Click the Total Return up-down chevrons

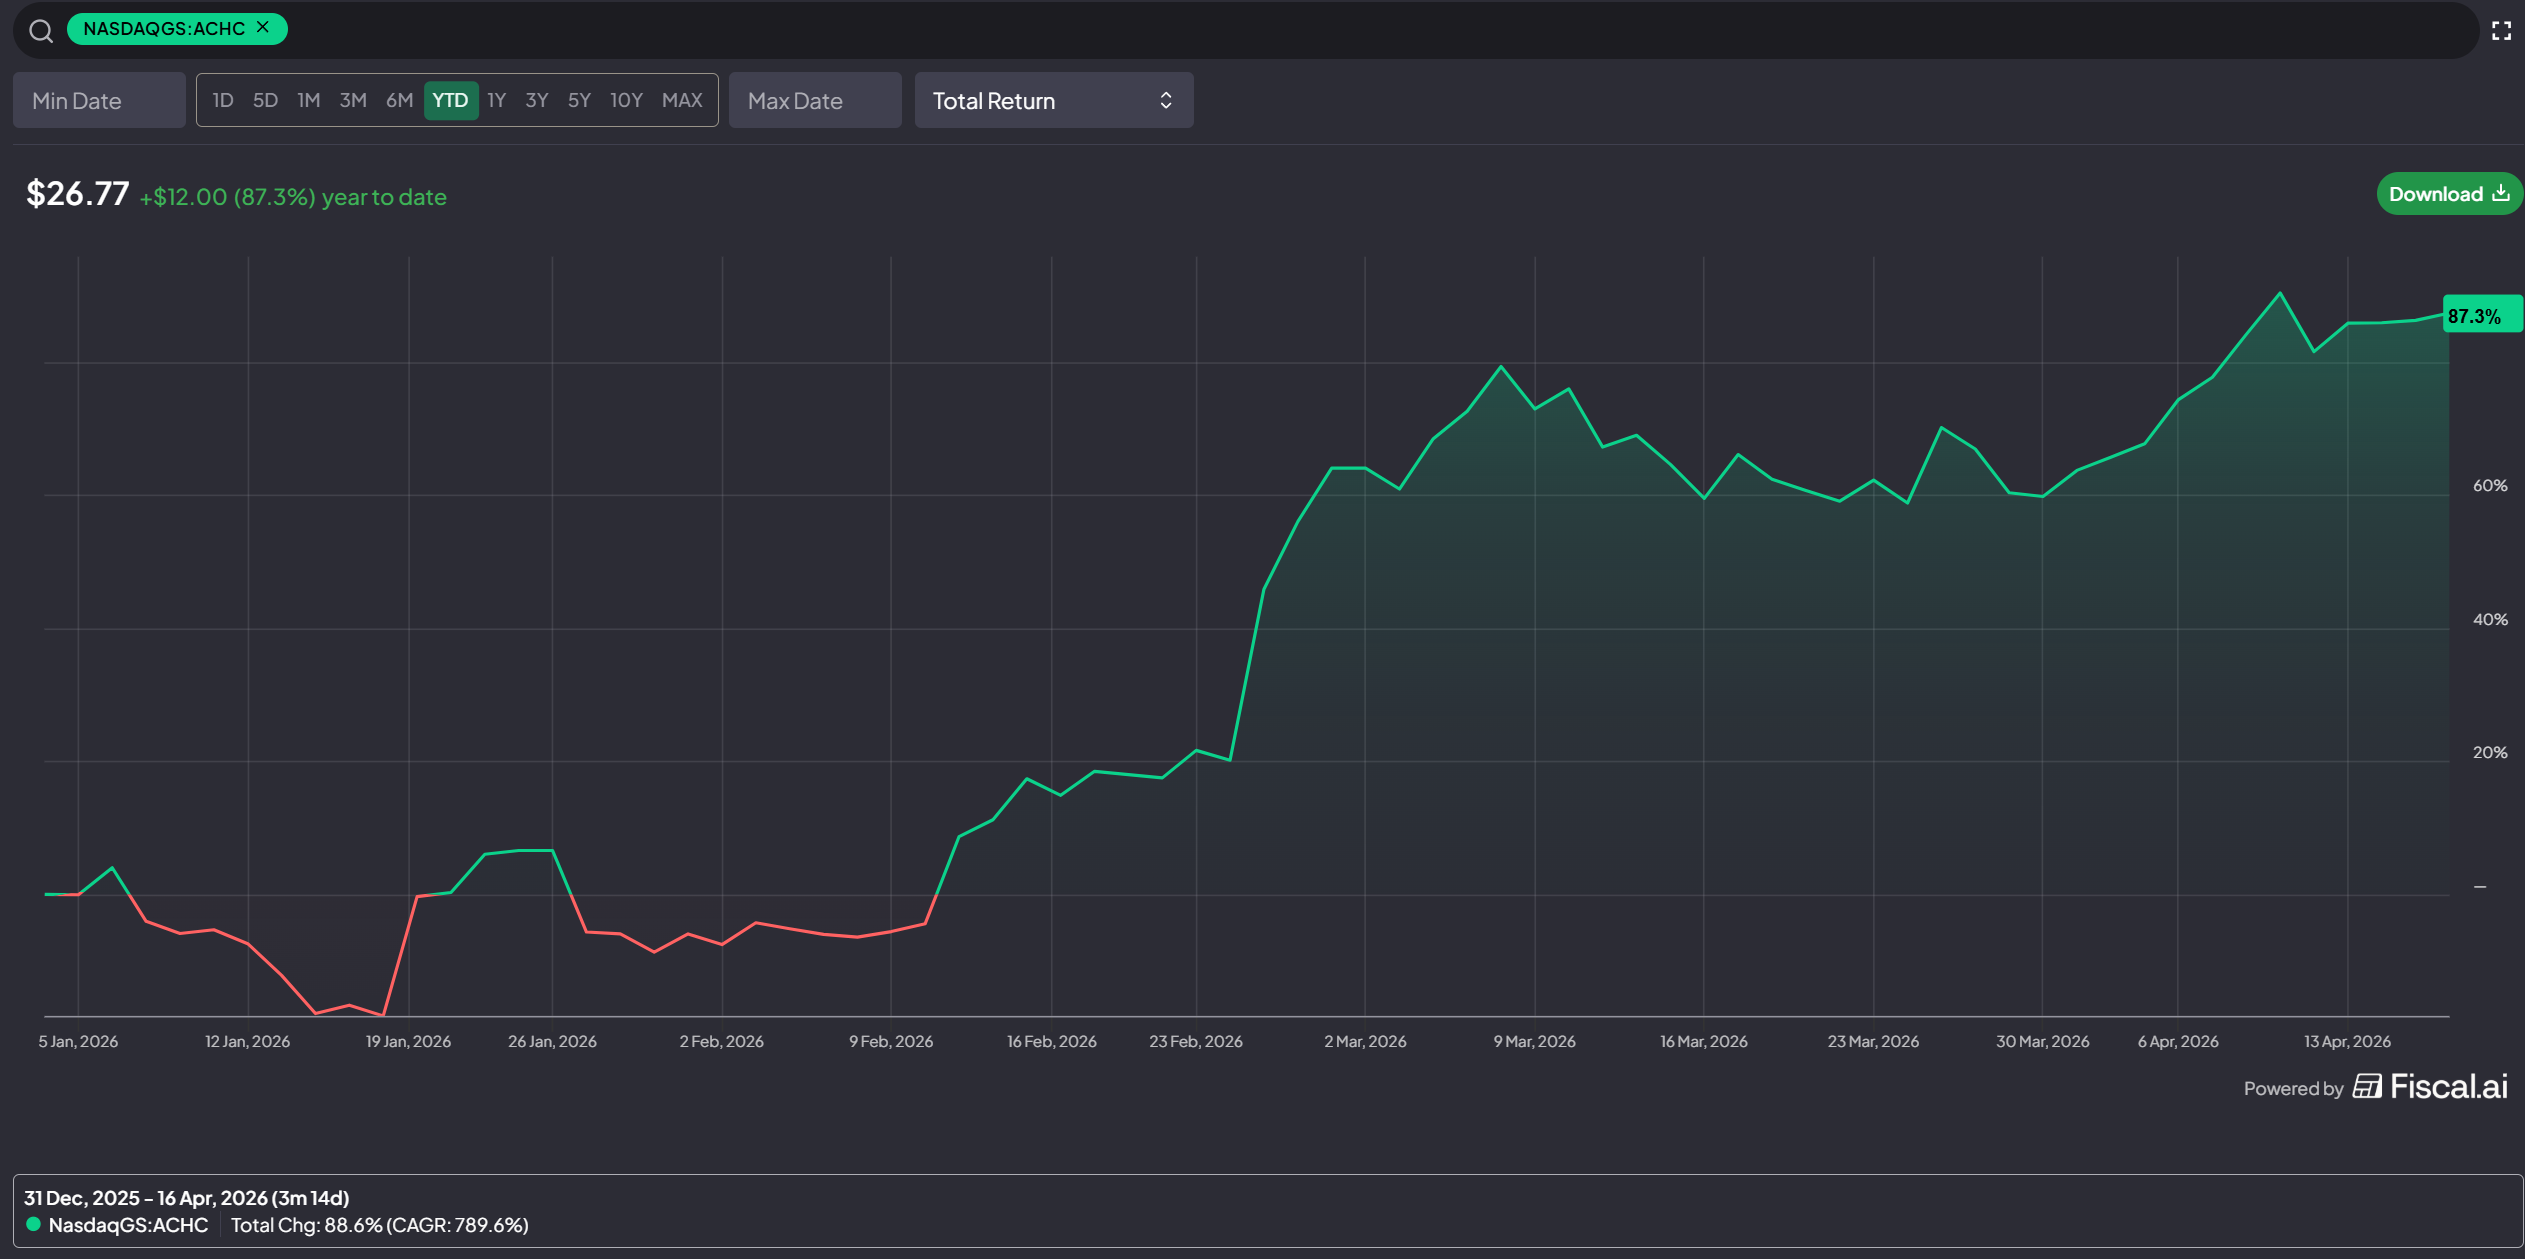(1165, 100)
